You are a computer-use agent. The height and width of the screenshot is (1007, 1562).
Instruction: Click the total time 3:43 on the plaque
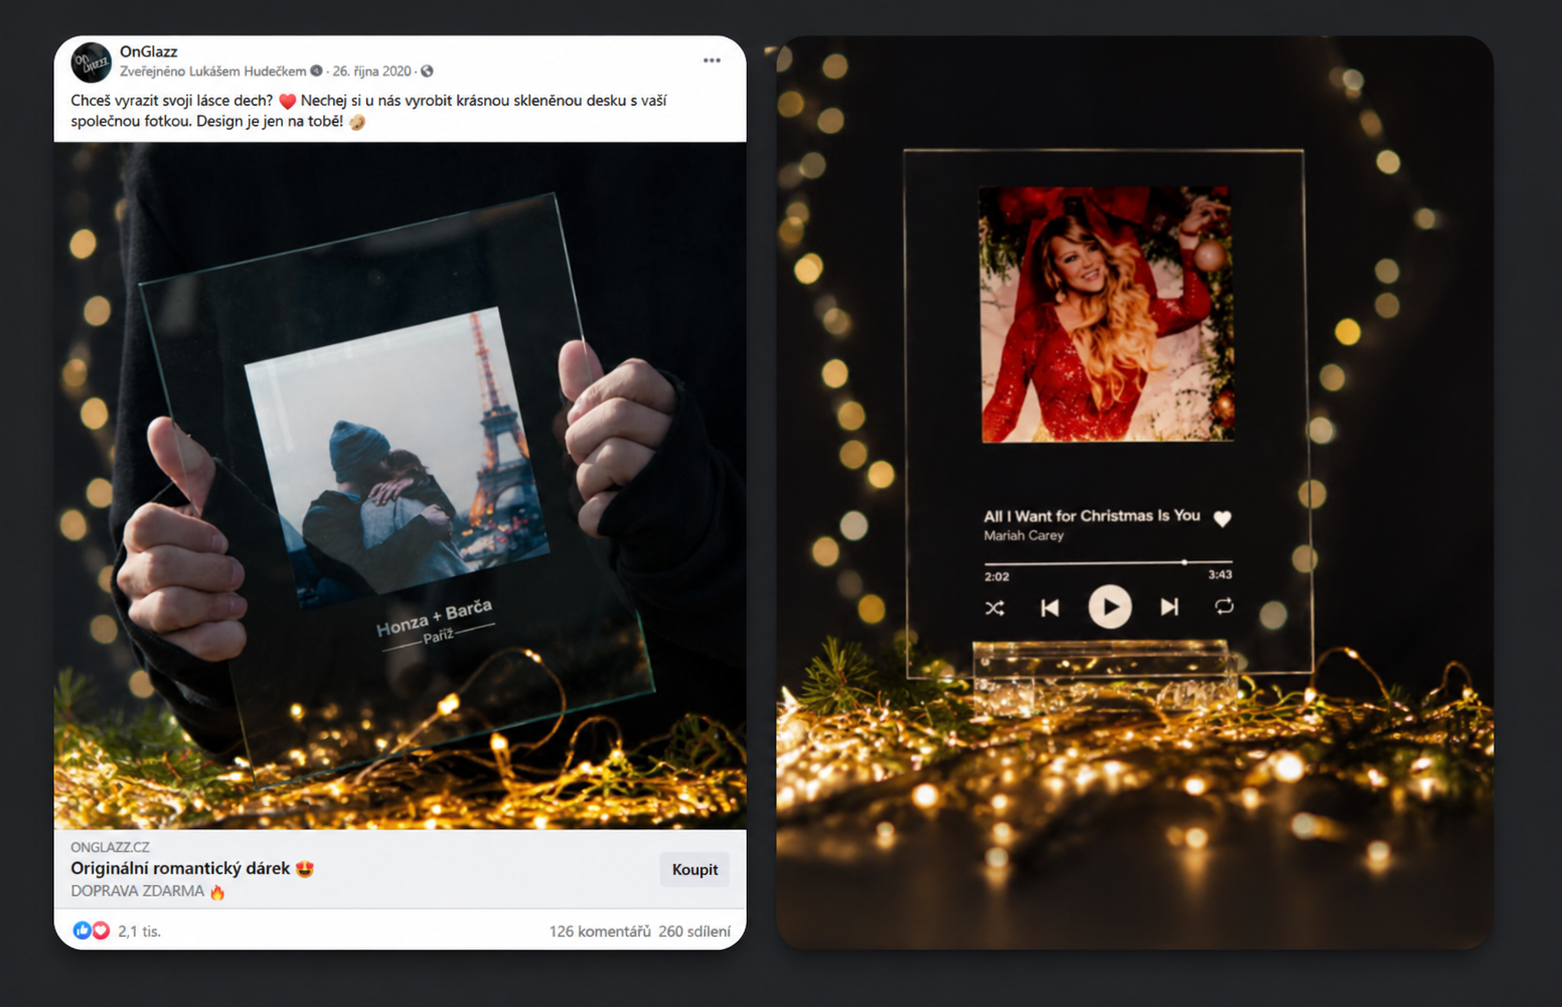(1220, 575)
